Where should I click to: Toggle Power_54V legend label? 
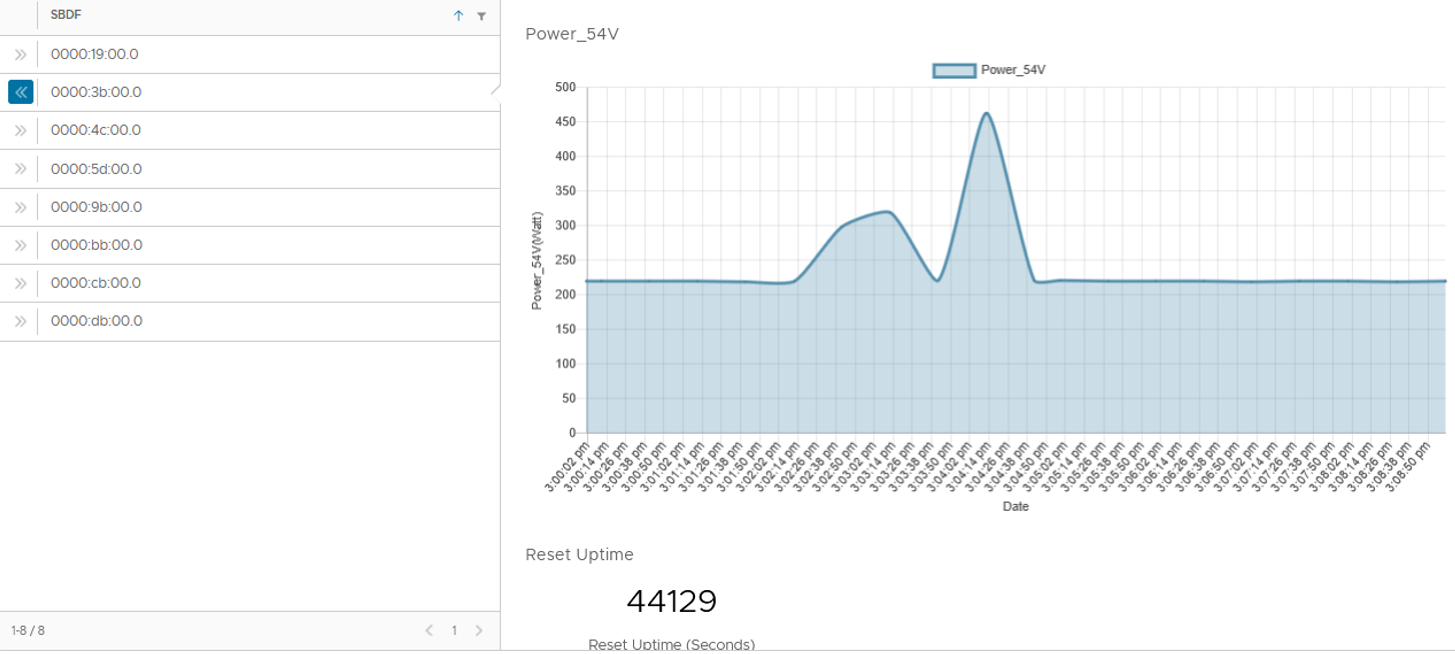pyautogui.click(x=1013, y=70)
